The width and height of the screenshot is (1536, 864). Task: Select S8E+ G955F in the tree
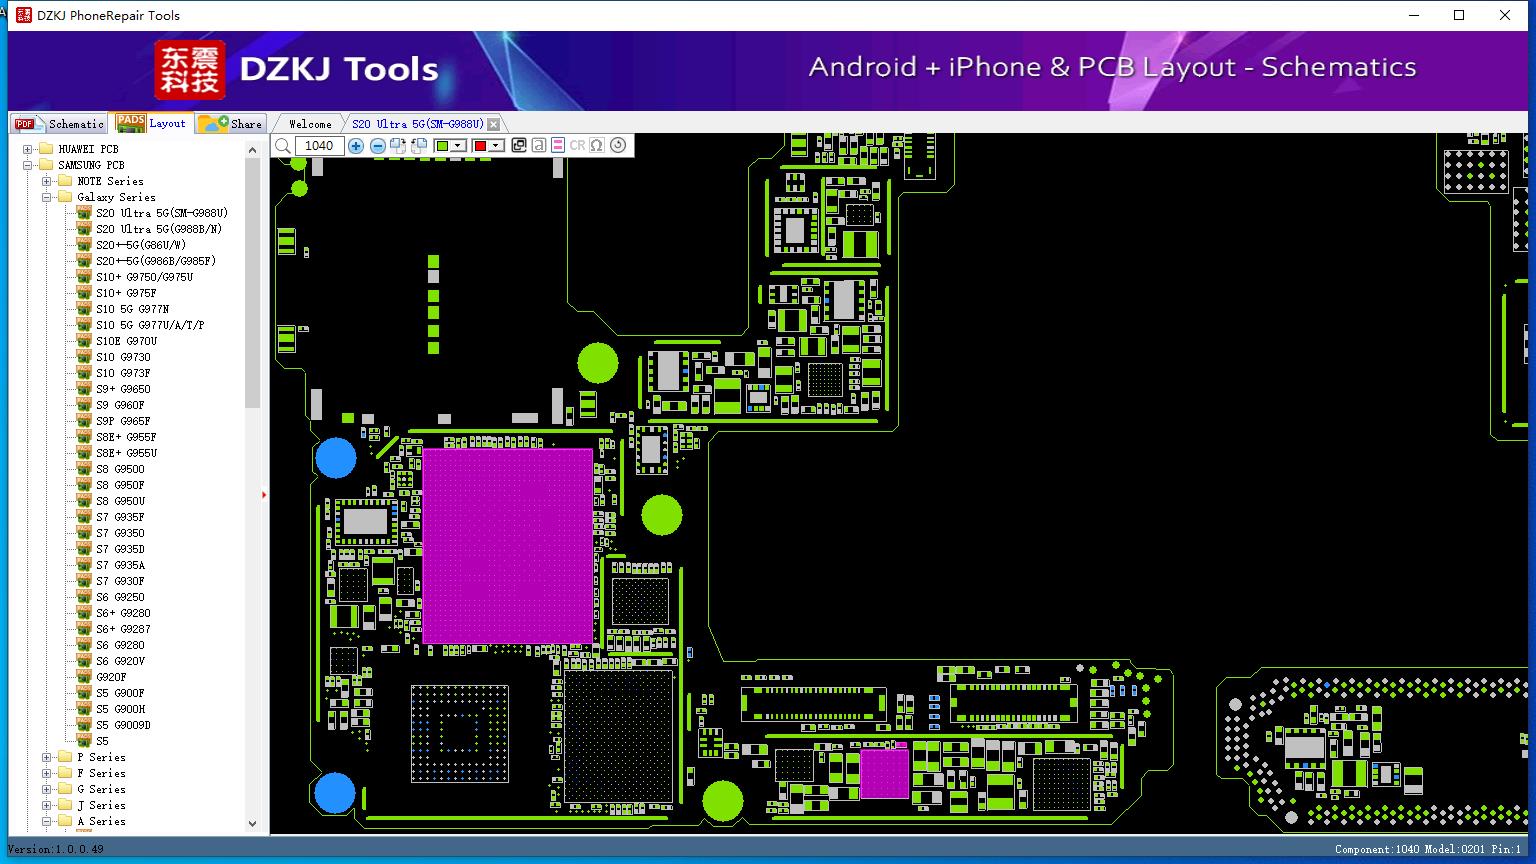pyautogui.click(x=126, y=437)
